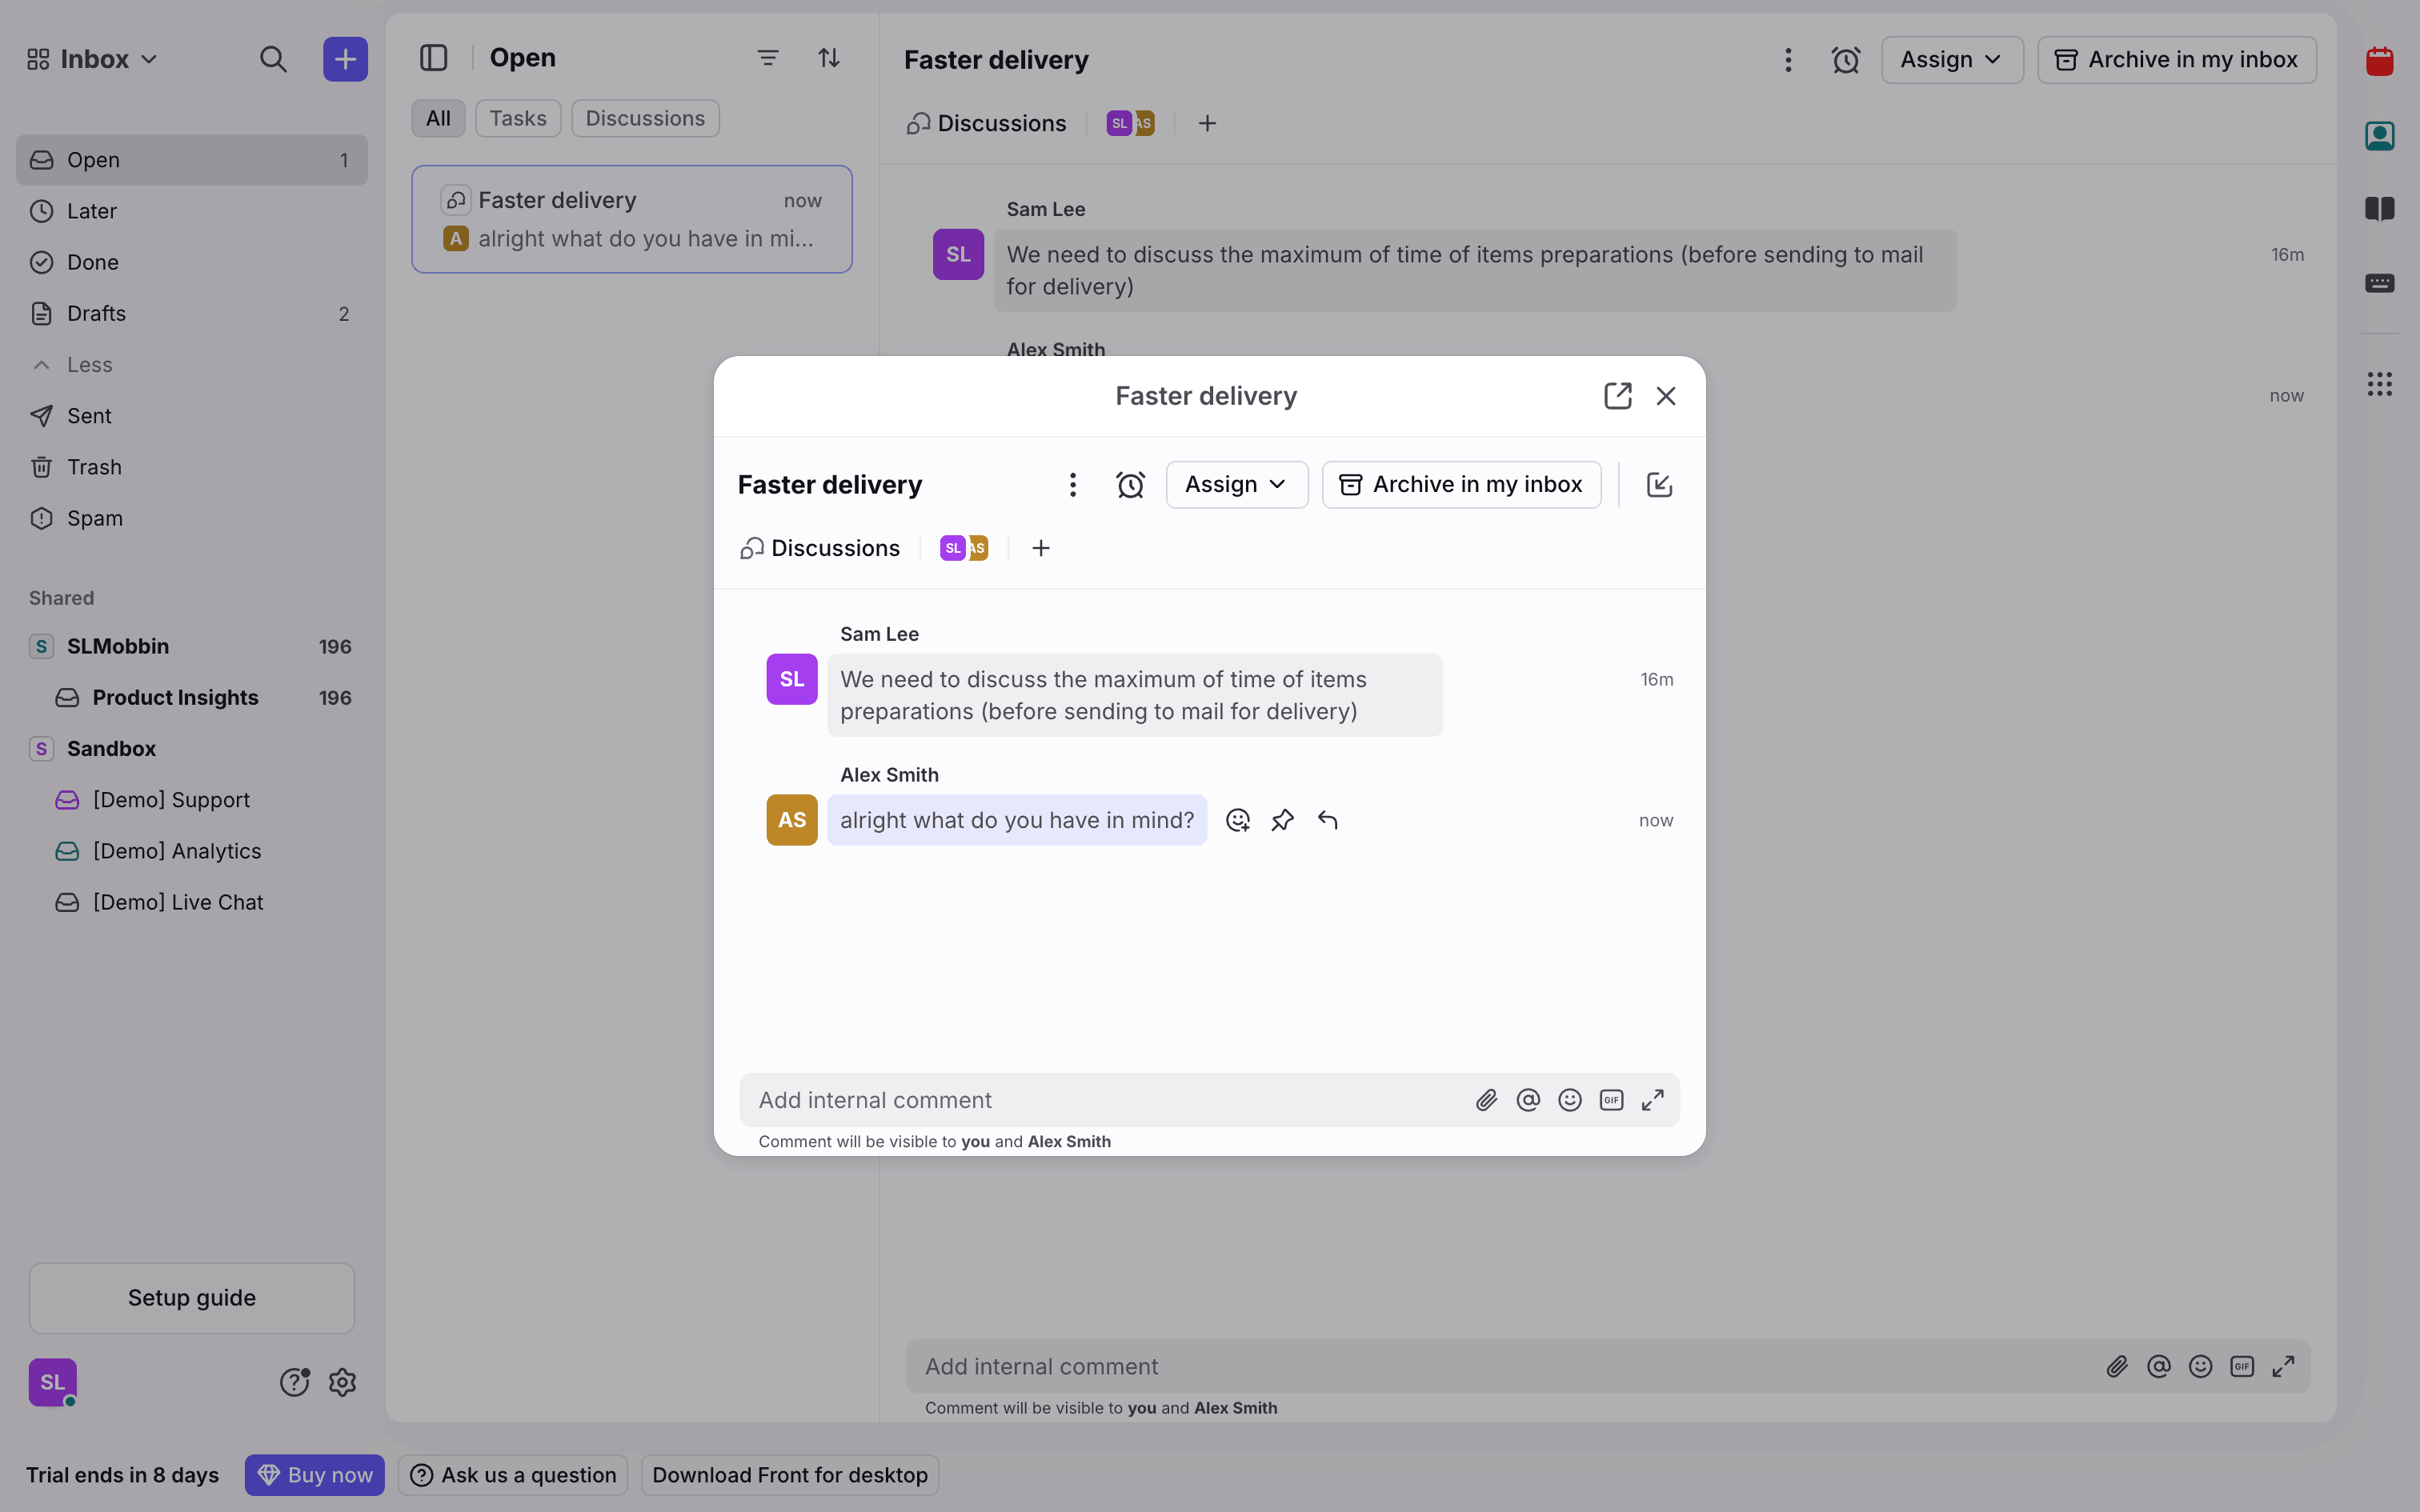The width and height of the screenshot is (2420, 1512).
Task: Reply to the comment with the arrow icon
Action: click(1327, 820)
